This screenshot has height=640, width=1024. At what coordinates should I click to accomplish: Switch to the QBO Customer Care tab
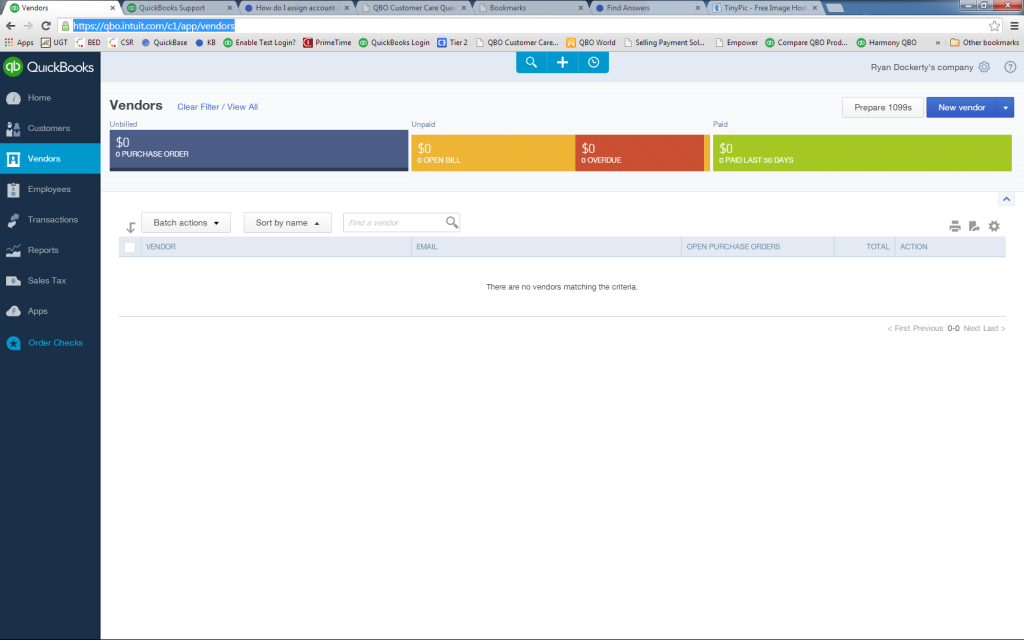pos(413,8)
